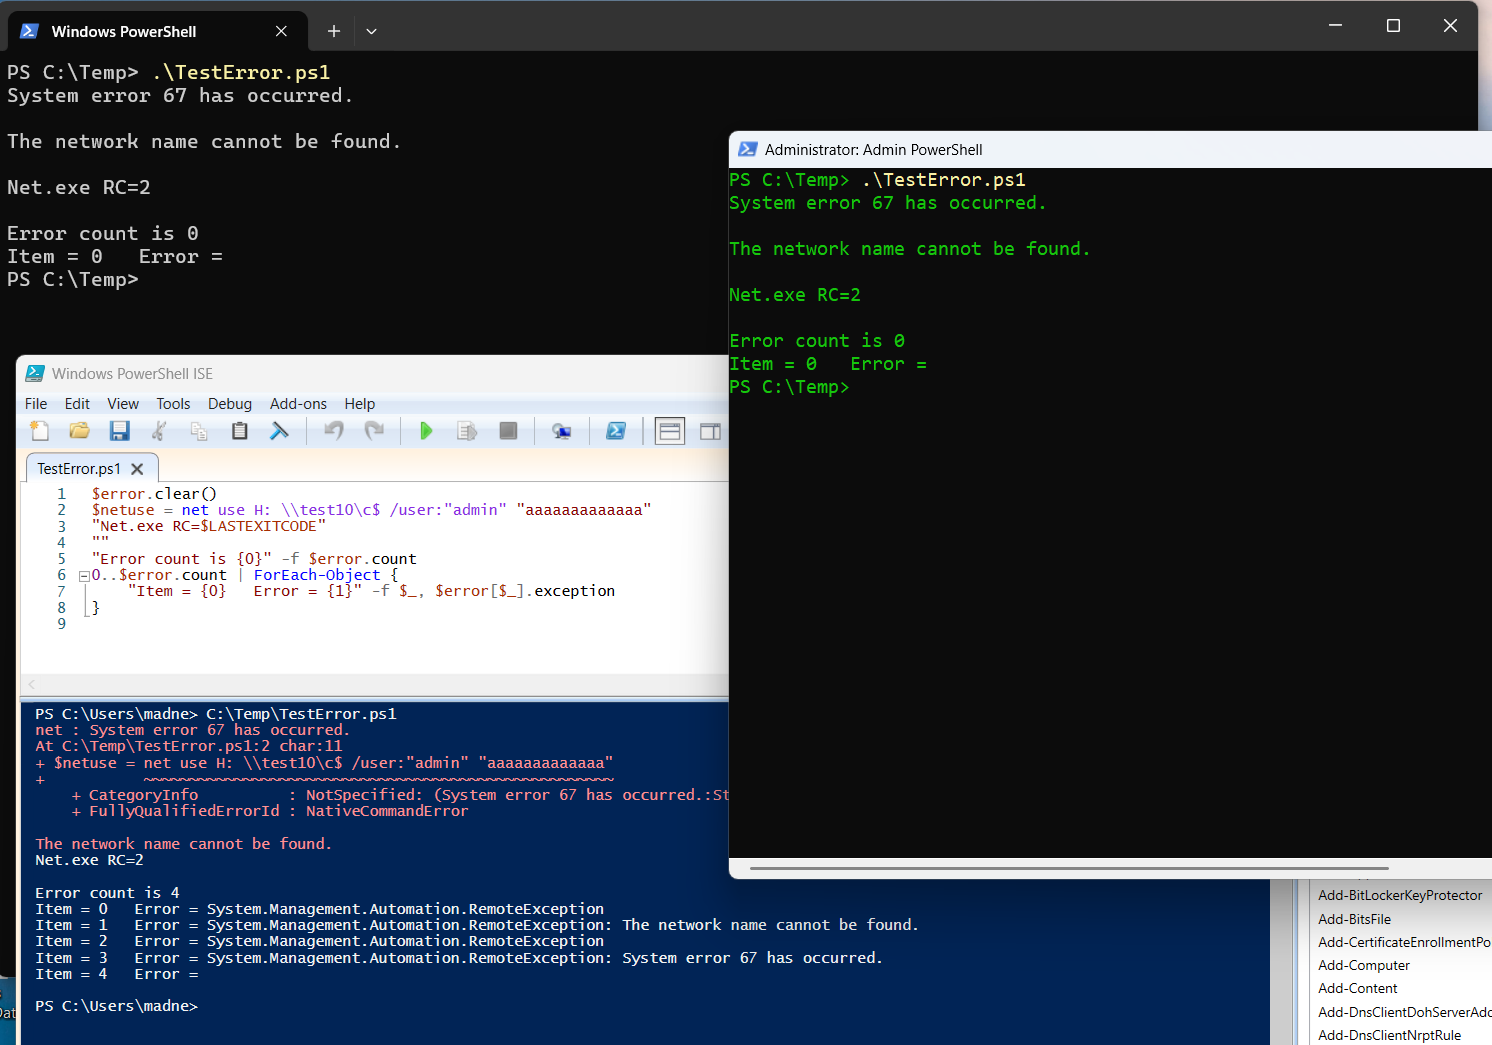Click the script pane left scroll arrow
Viewport: 1492px width, 1045px height.
[32, 685]
